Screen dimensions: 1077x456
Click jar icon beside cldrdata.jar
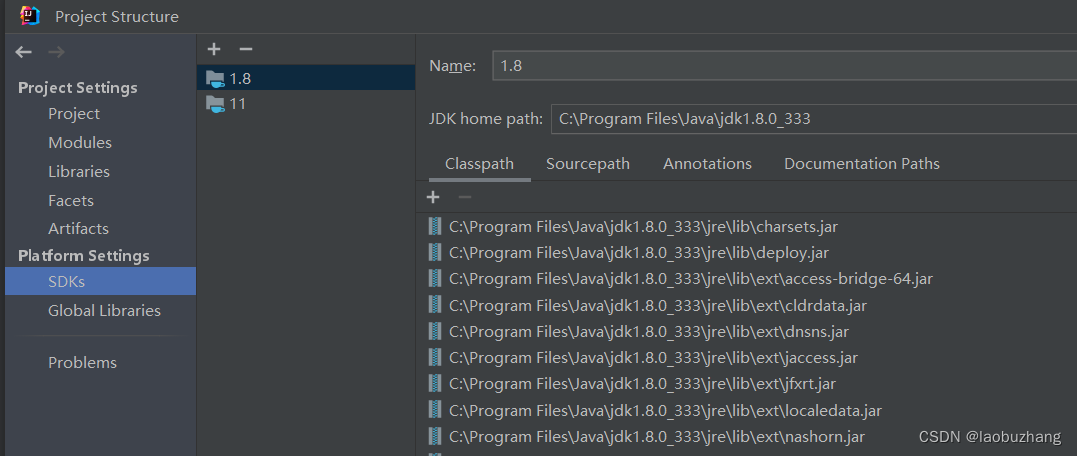(x=435, y=305)
